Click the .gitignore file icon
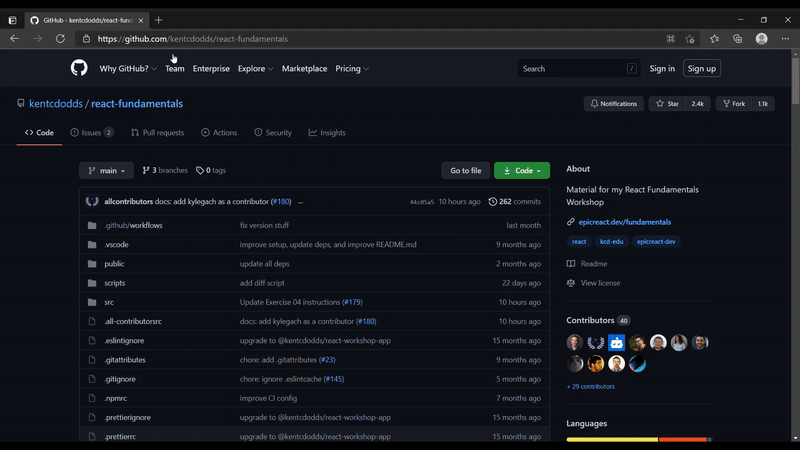 click(x=92, y=379)
